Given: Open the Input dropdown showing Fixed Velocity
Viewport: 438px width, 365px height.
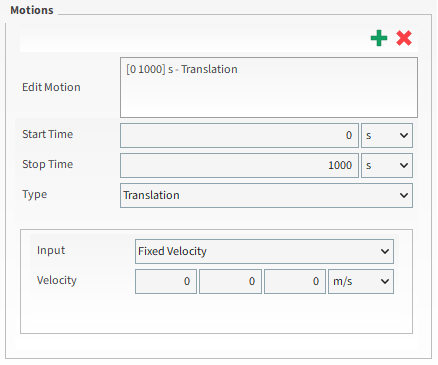Looking at the screenshot, I should click(x=264, y=251).
